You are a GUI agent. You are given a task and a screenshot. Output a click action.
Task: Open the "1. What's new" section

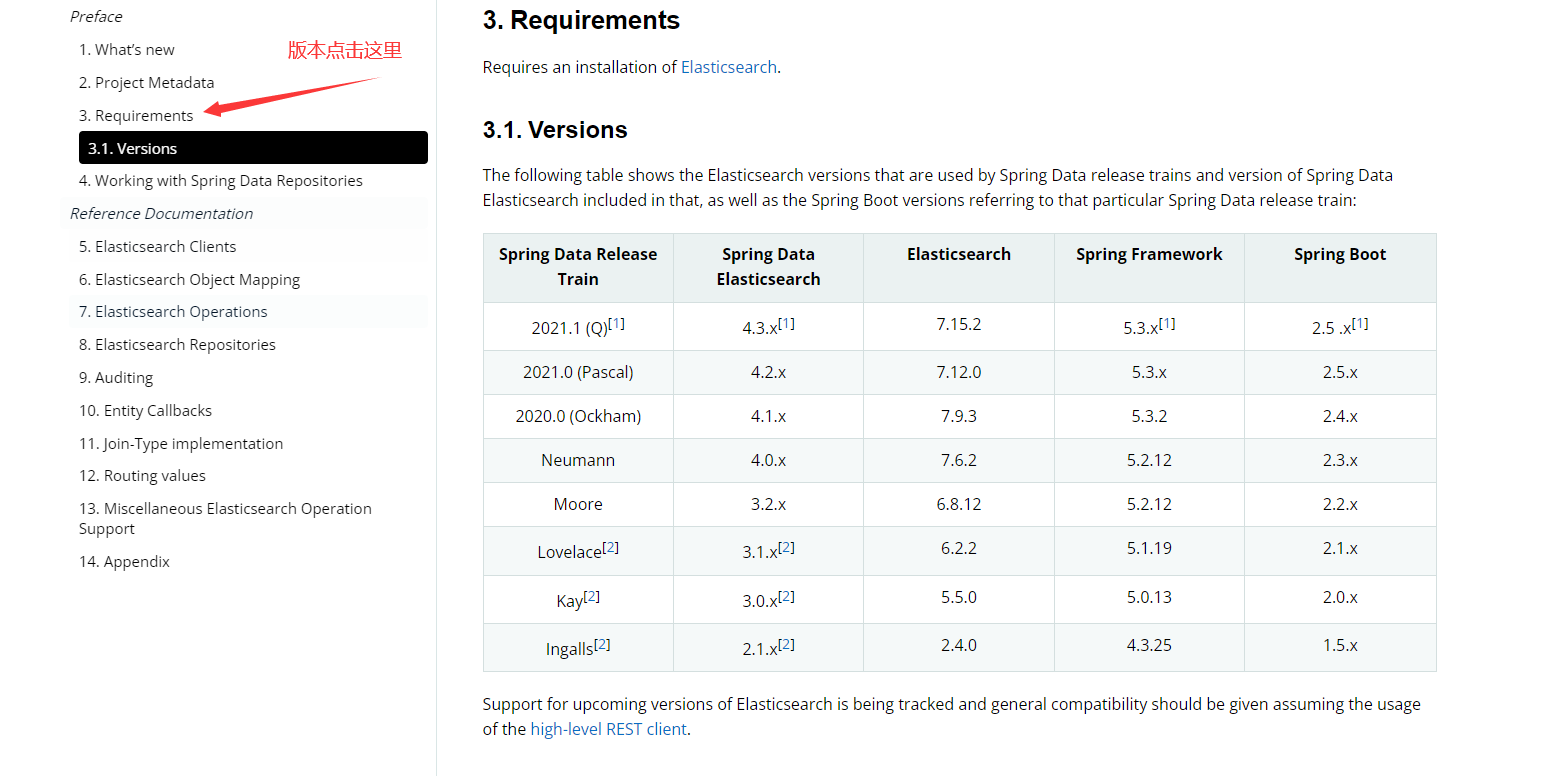[x=127, y=50]
